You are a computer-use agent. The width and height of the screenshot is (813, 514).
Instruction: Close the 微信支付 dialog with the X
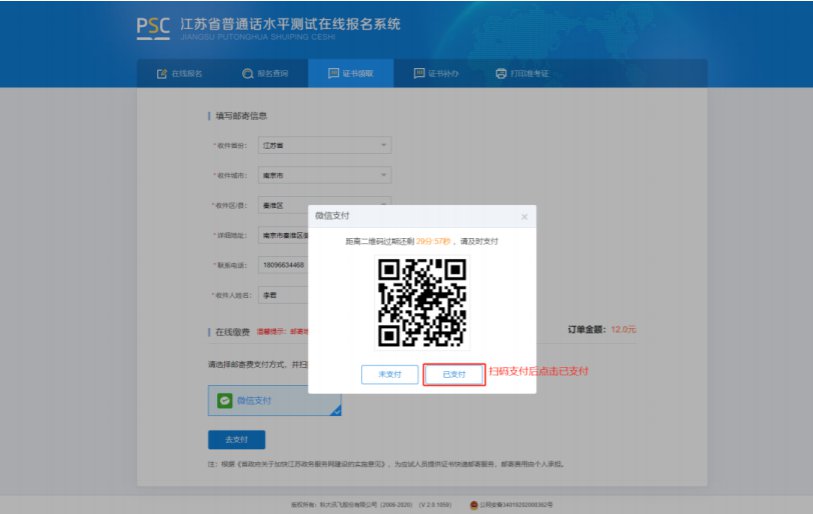click(524, 217)
